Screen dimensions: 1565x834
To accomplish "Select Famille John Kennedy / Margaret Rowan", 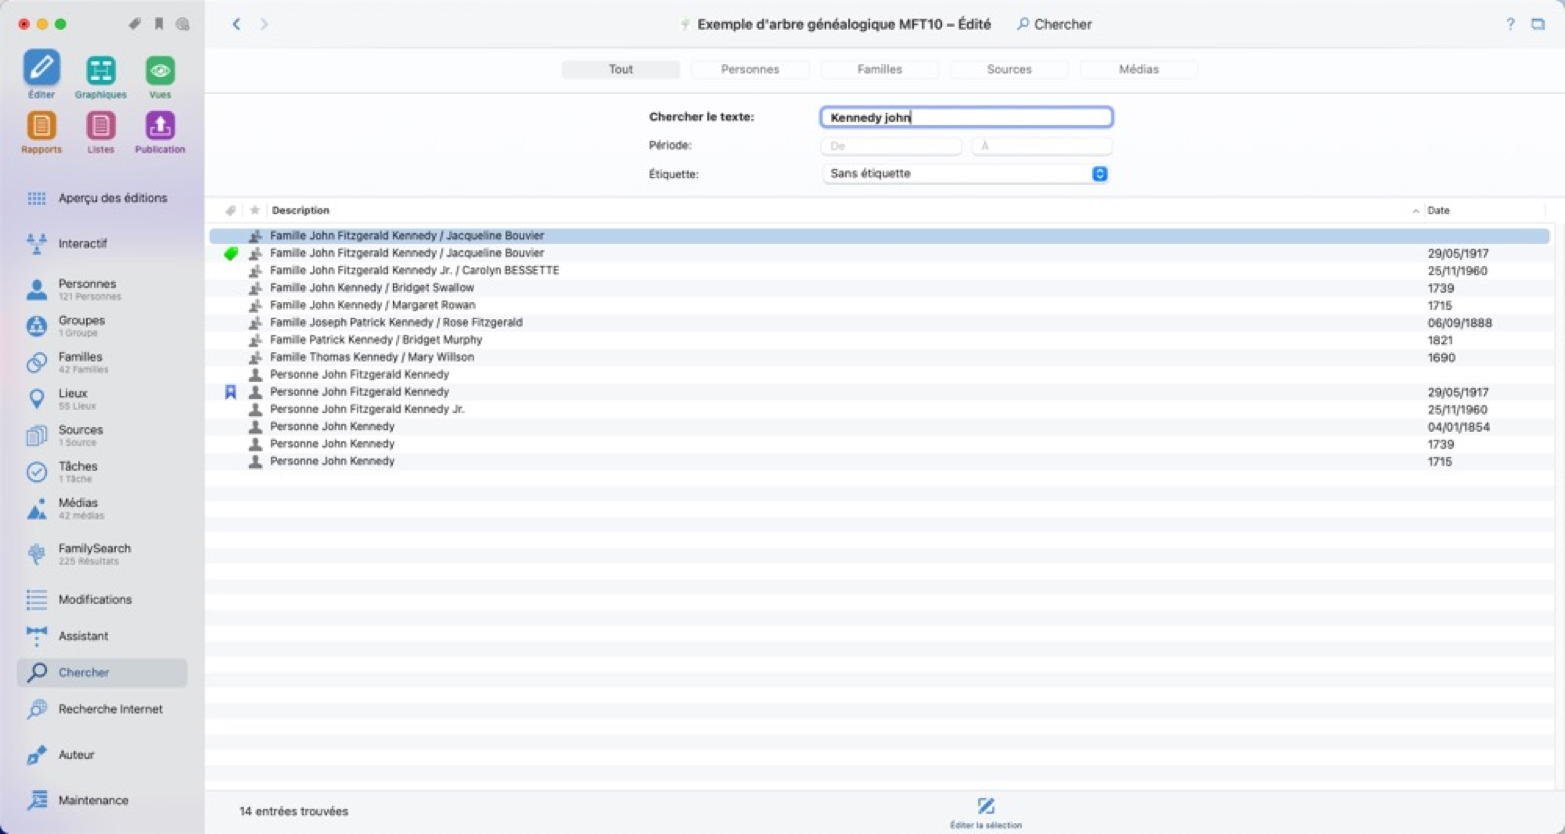I will pos(880,305).
